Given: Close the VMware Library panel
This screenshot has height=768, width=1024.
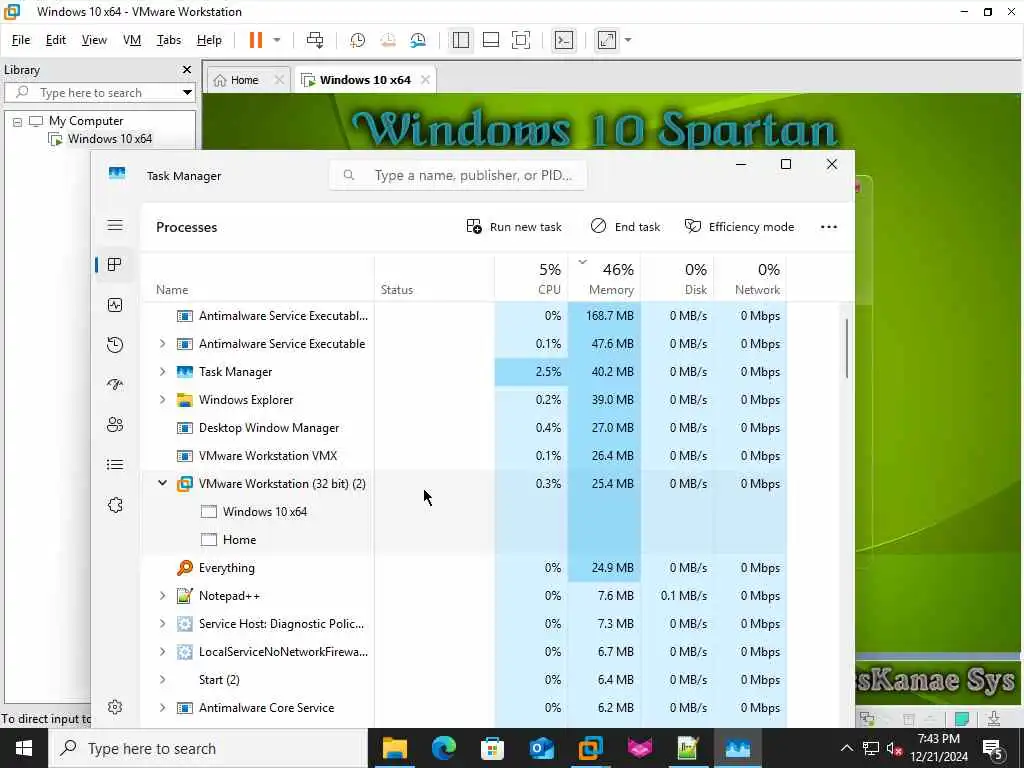Looking at the screenshot, I should click(187, 69).
